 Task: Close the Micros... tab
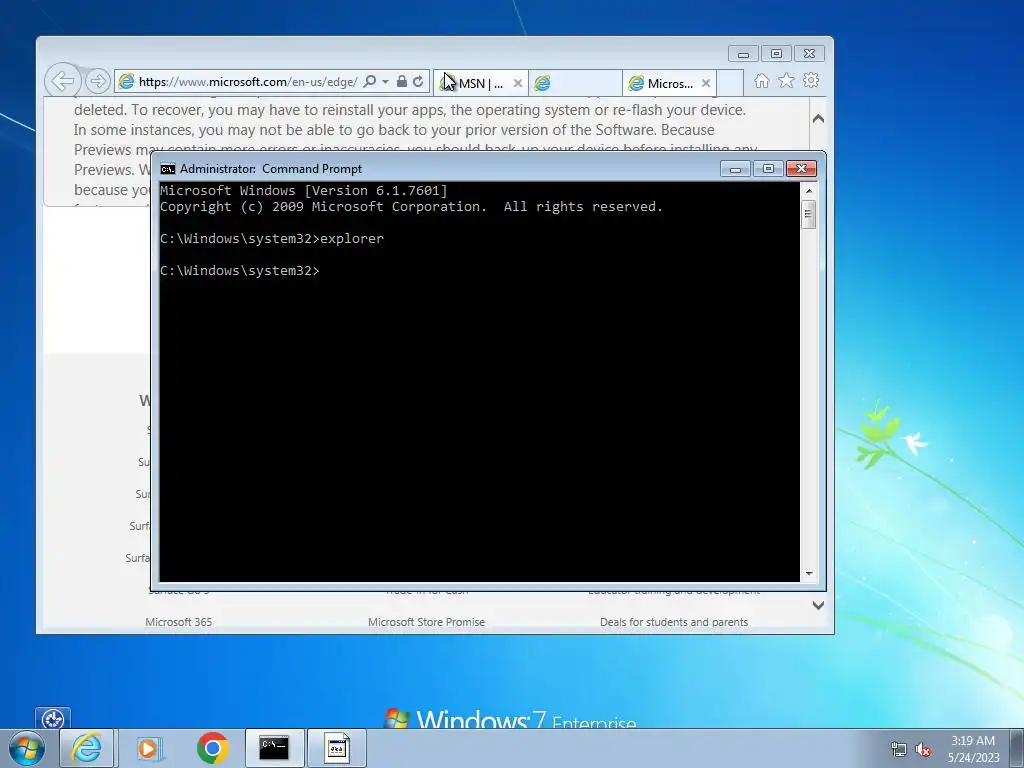pyautogui.click(x=705, y=84)
